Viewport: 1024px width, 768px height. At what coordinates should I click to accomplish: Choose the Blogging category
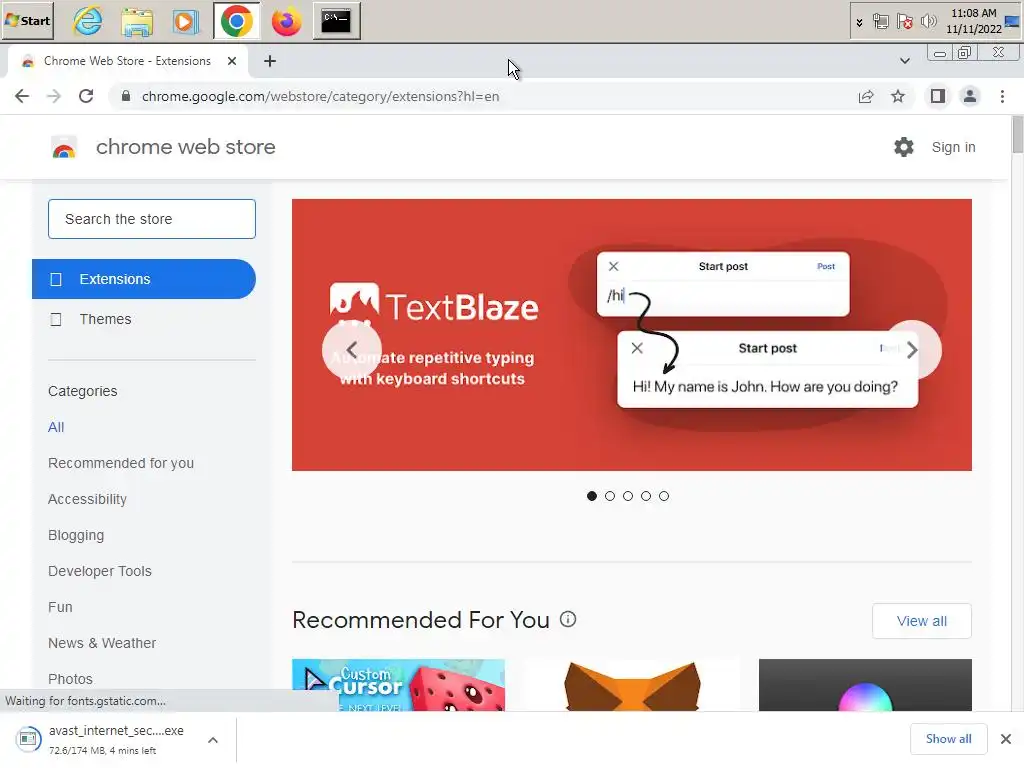(x=76, y=535)
